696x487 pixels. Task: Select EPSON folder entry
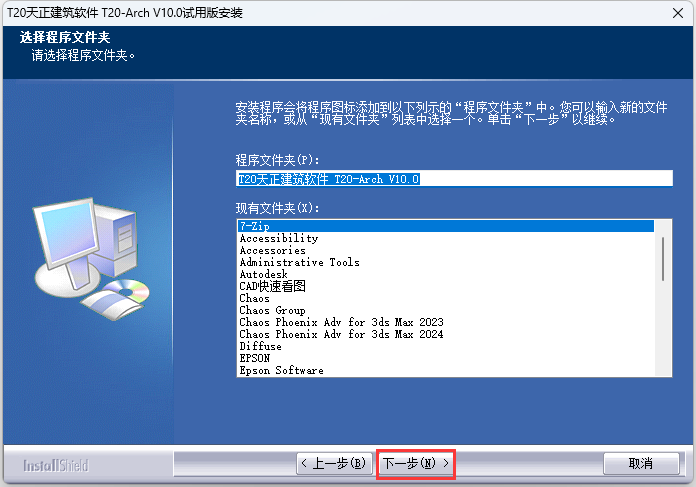[x=446, y=358]
